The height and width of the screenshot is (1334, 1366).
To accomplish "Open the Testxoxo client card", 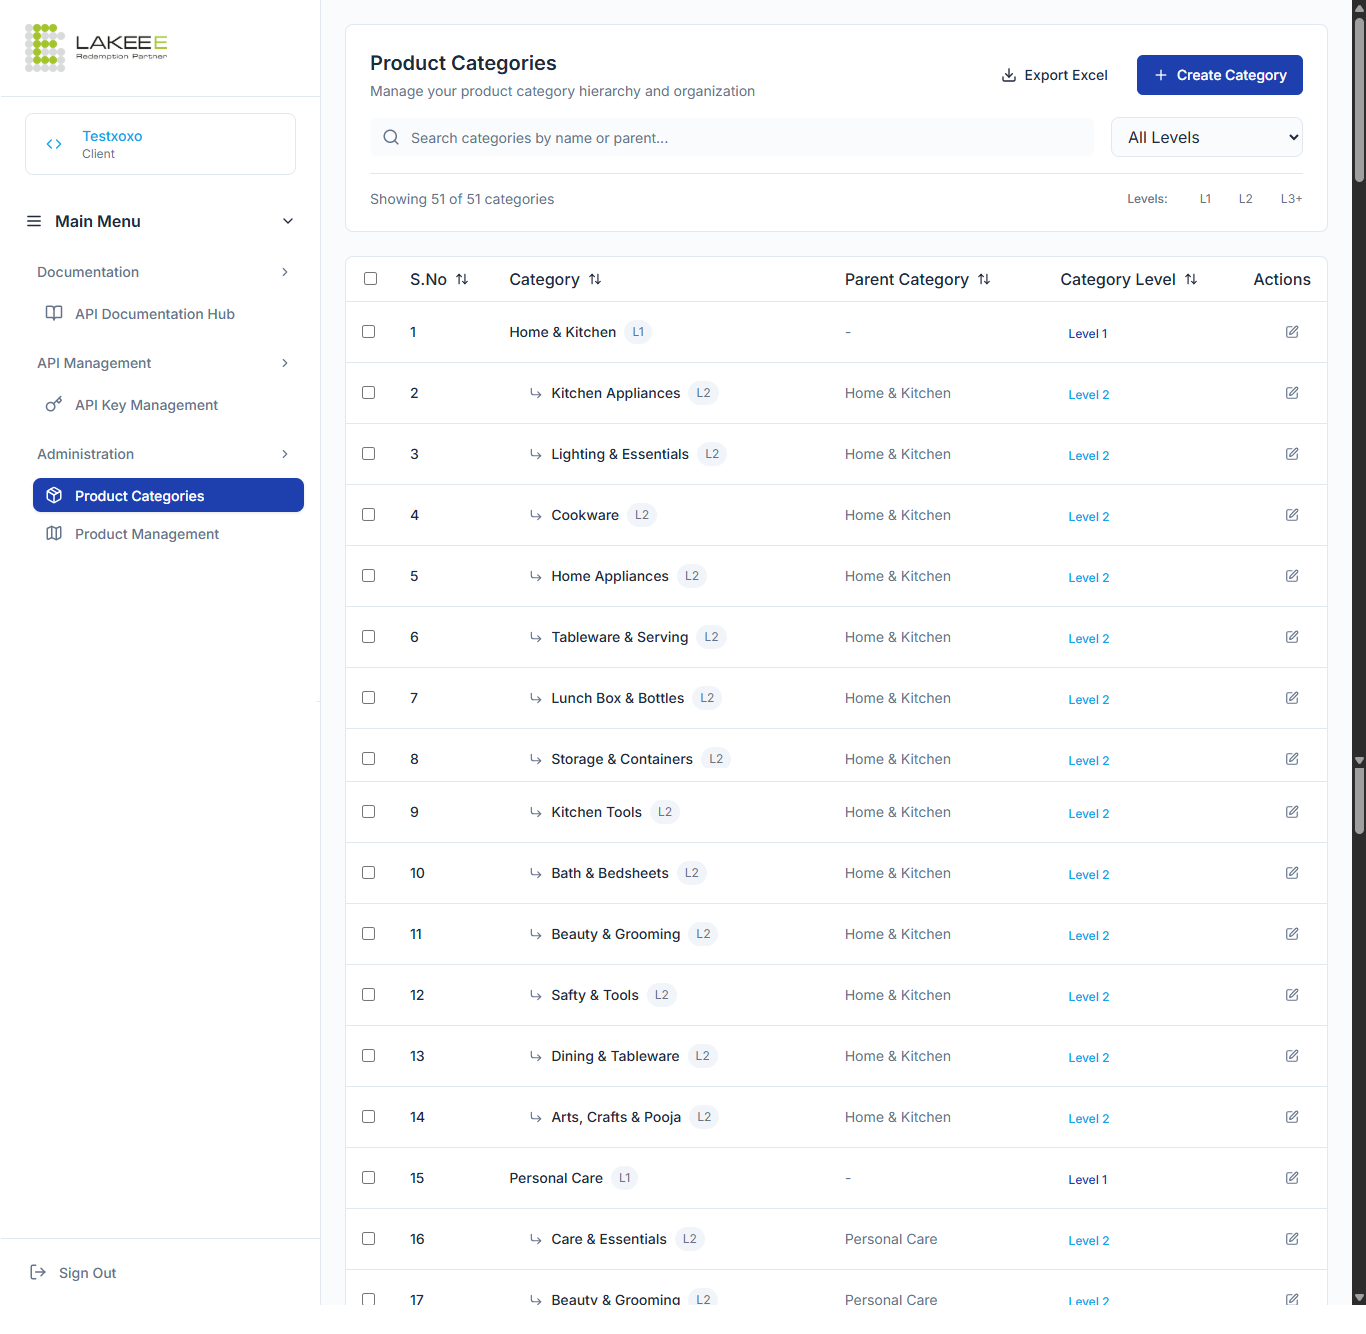I will (x=160, y=144).
